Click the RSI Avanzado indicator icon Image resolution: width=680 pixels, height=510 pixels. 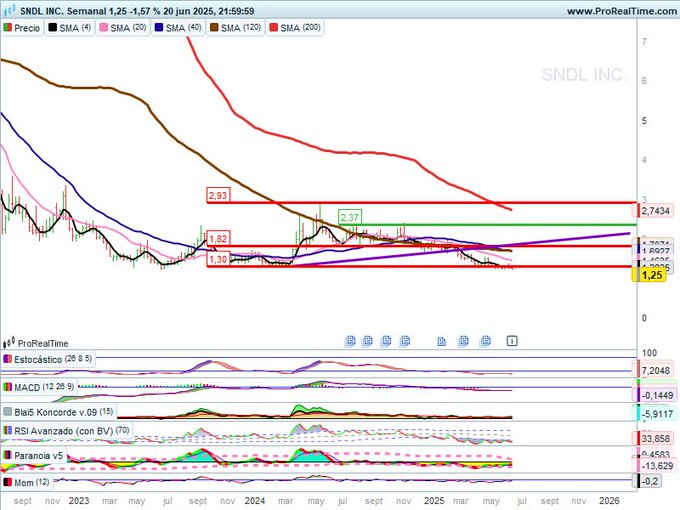(7, 431)
